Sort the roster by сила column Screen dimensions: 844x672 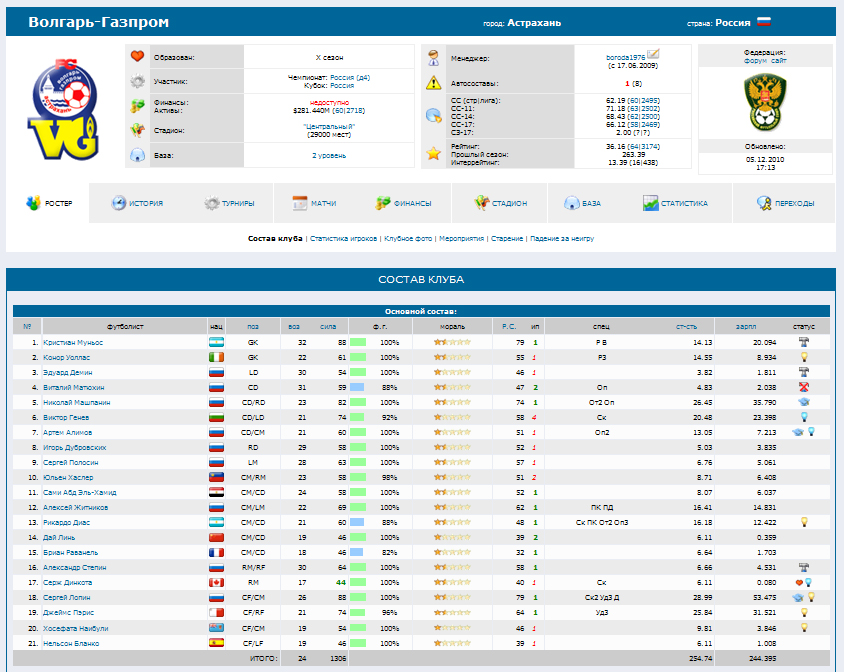click(328, 326)
